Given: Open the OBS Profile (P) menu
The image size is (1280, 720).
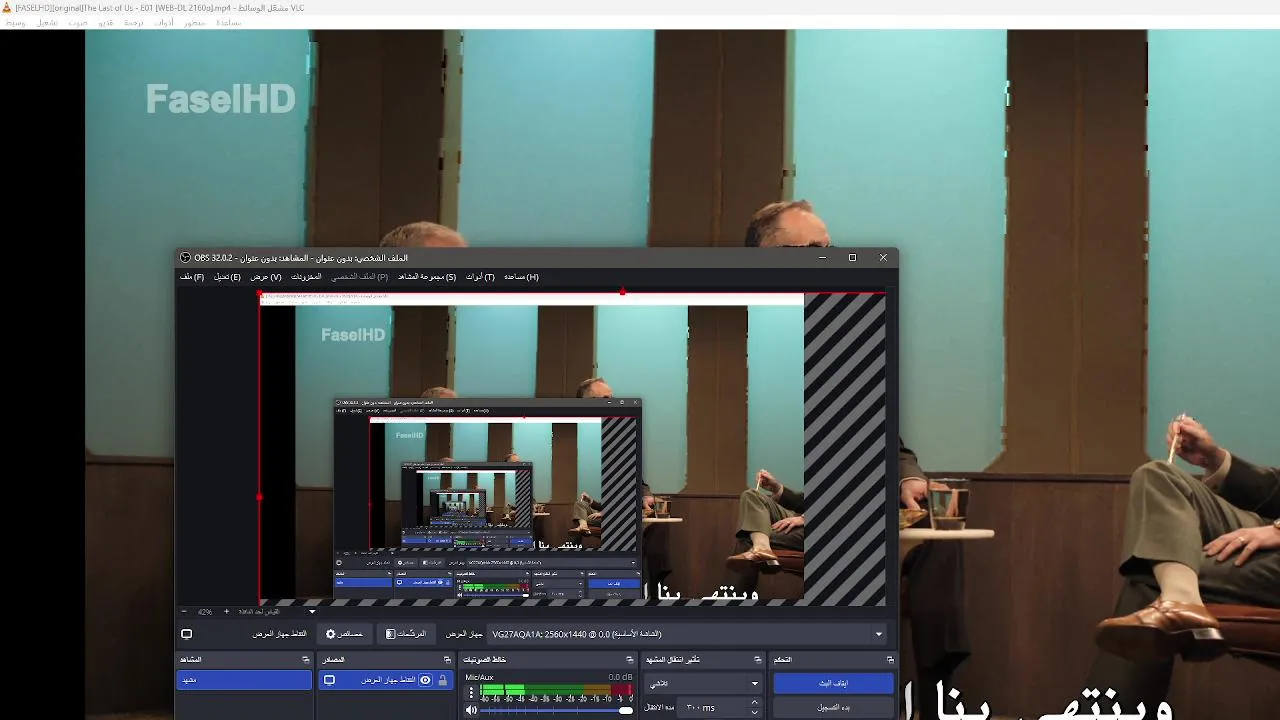Looking at the screenshot, I should [x=360, y=277].
